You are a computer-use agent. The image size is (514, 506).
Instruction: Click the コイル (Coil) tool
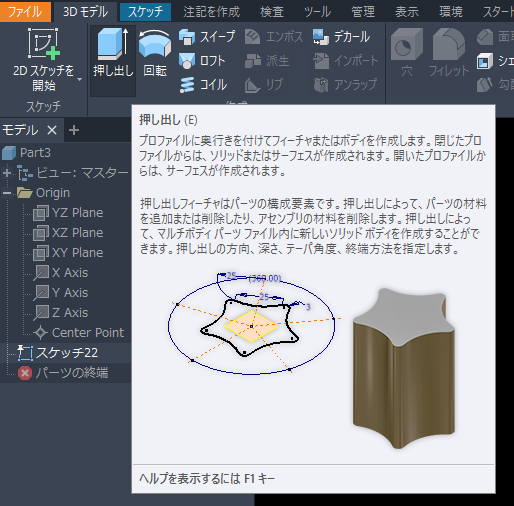[x=203, y=85]
